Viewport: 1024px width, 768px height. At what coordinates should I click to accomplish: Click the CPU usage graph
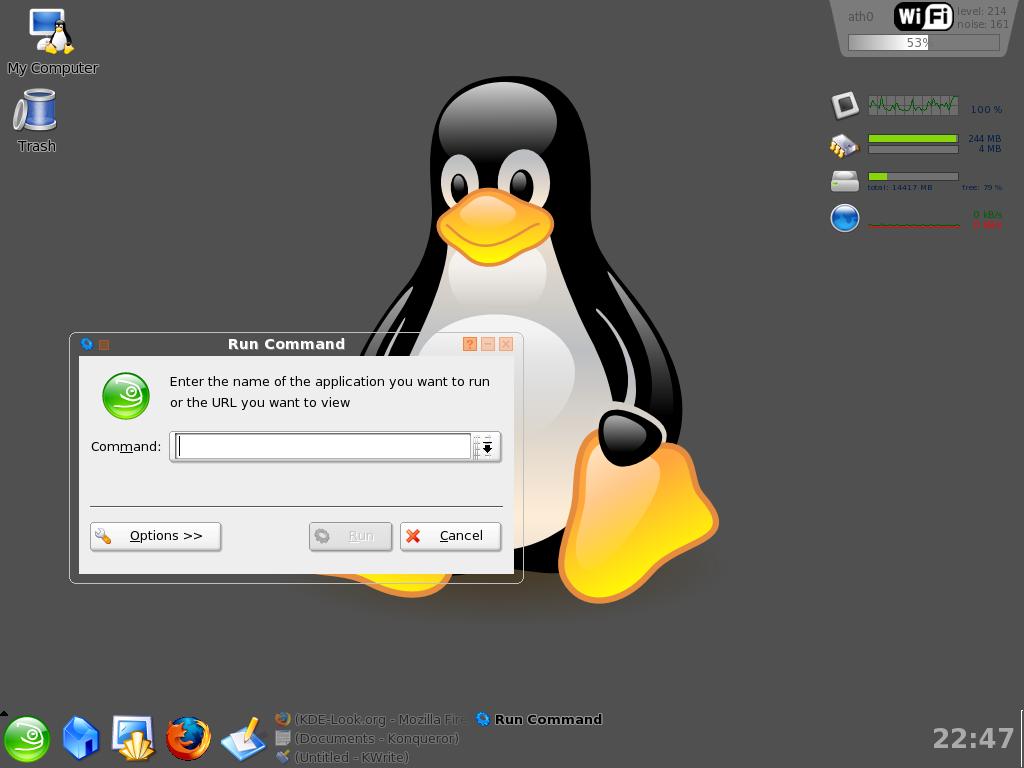[x=913, y=105]
